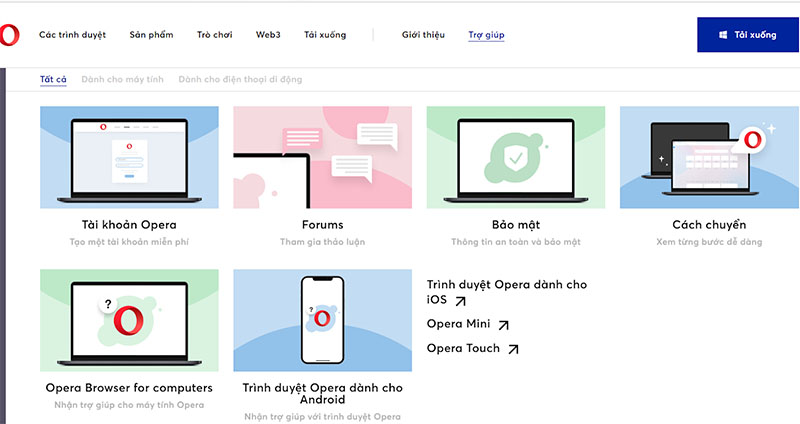
Task: Click the Bảo mật title link
Action: 516,225
